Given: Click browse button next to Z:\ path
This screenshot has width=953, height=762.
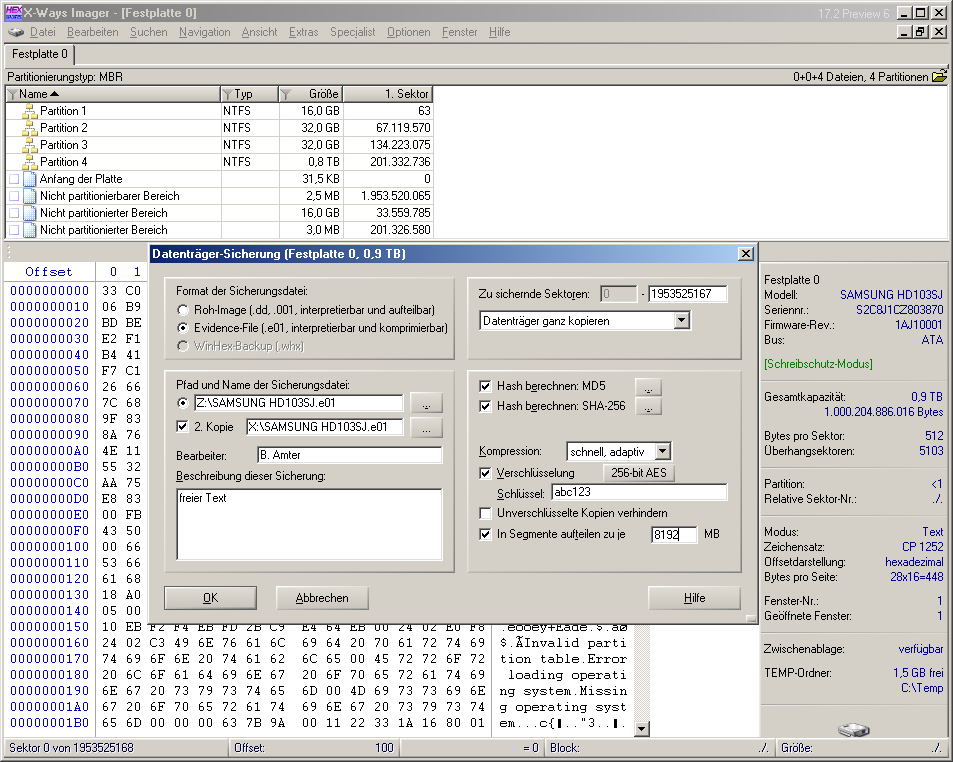Looking at the screenshot, I should (x=427, y=403).
